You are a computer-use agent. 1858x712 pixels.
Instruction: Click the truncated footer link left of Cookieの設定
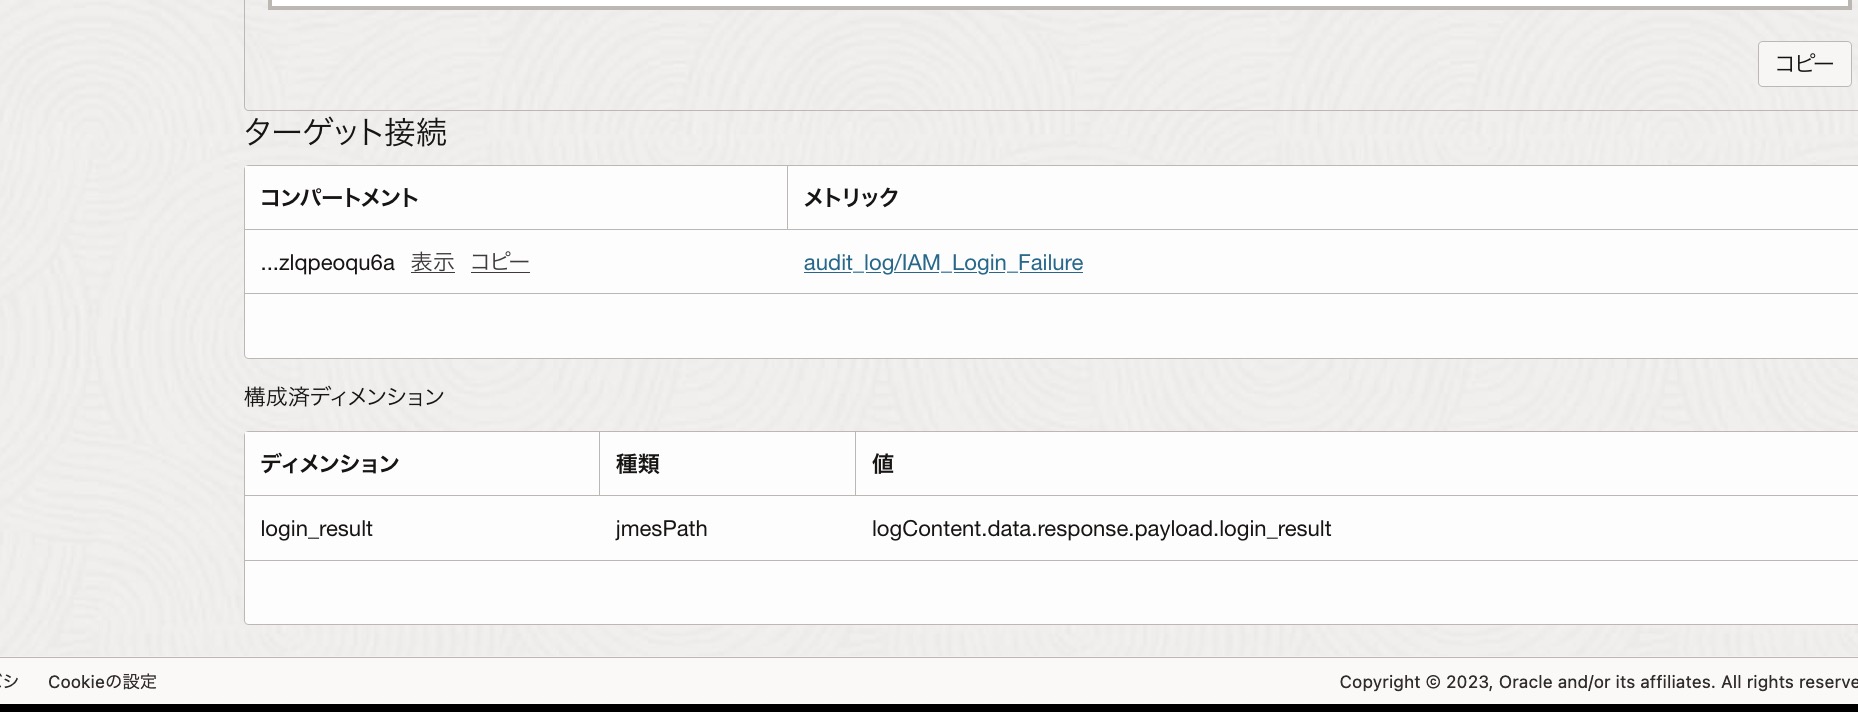pyautogui.click(x=8, y=682)
